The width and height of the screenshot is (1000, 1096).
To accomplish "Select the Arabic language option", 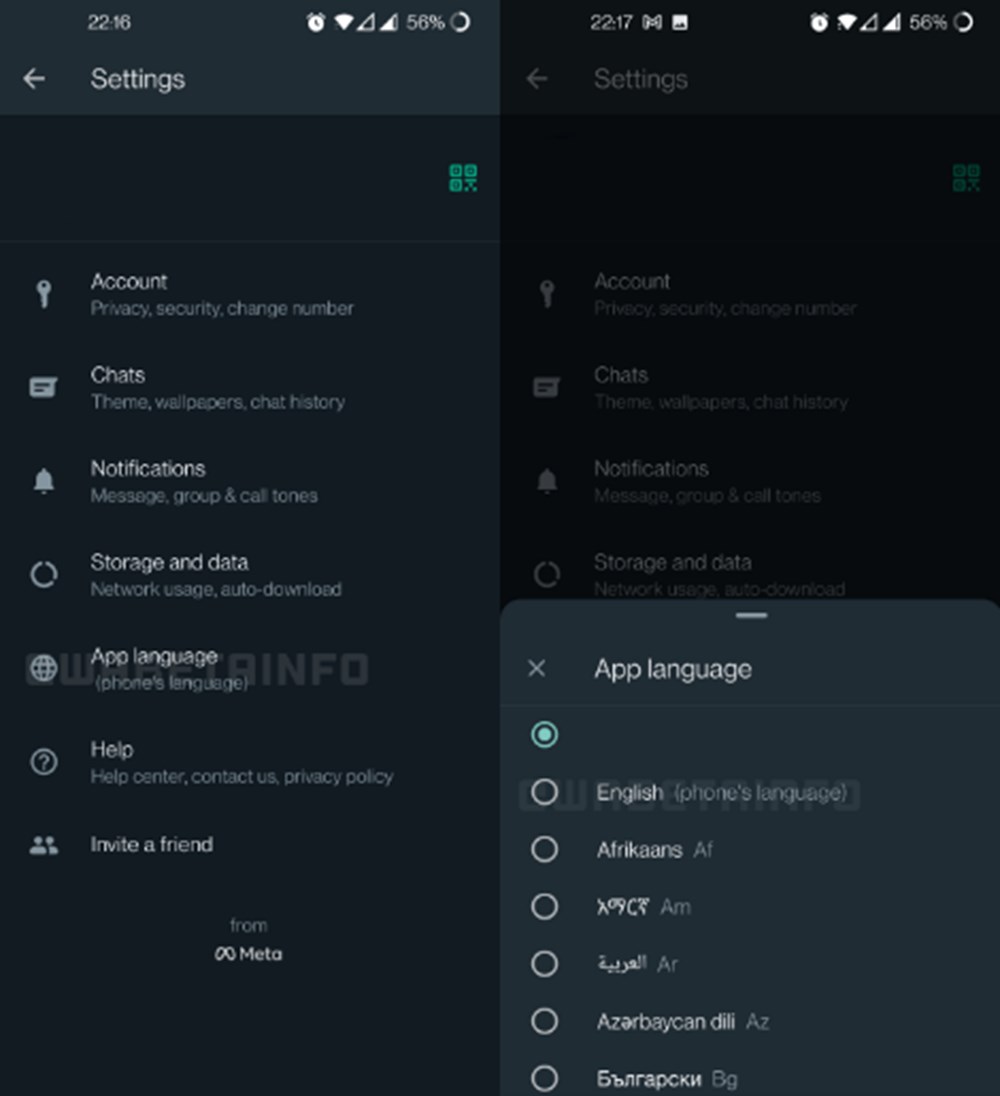I will click(545, 964).
